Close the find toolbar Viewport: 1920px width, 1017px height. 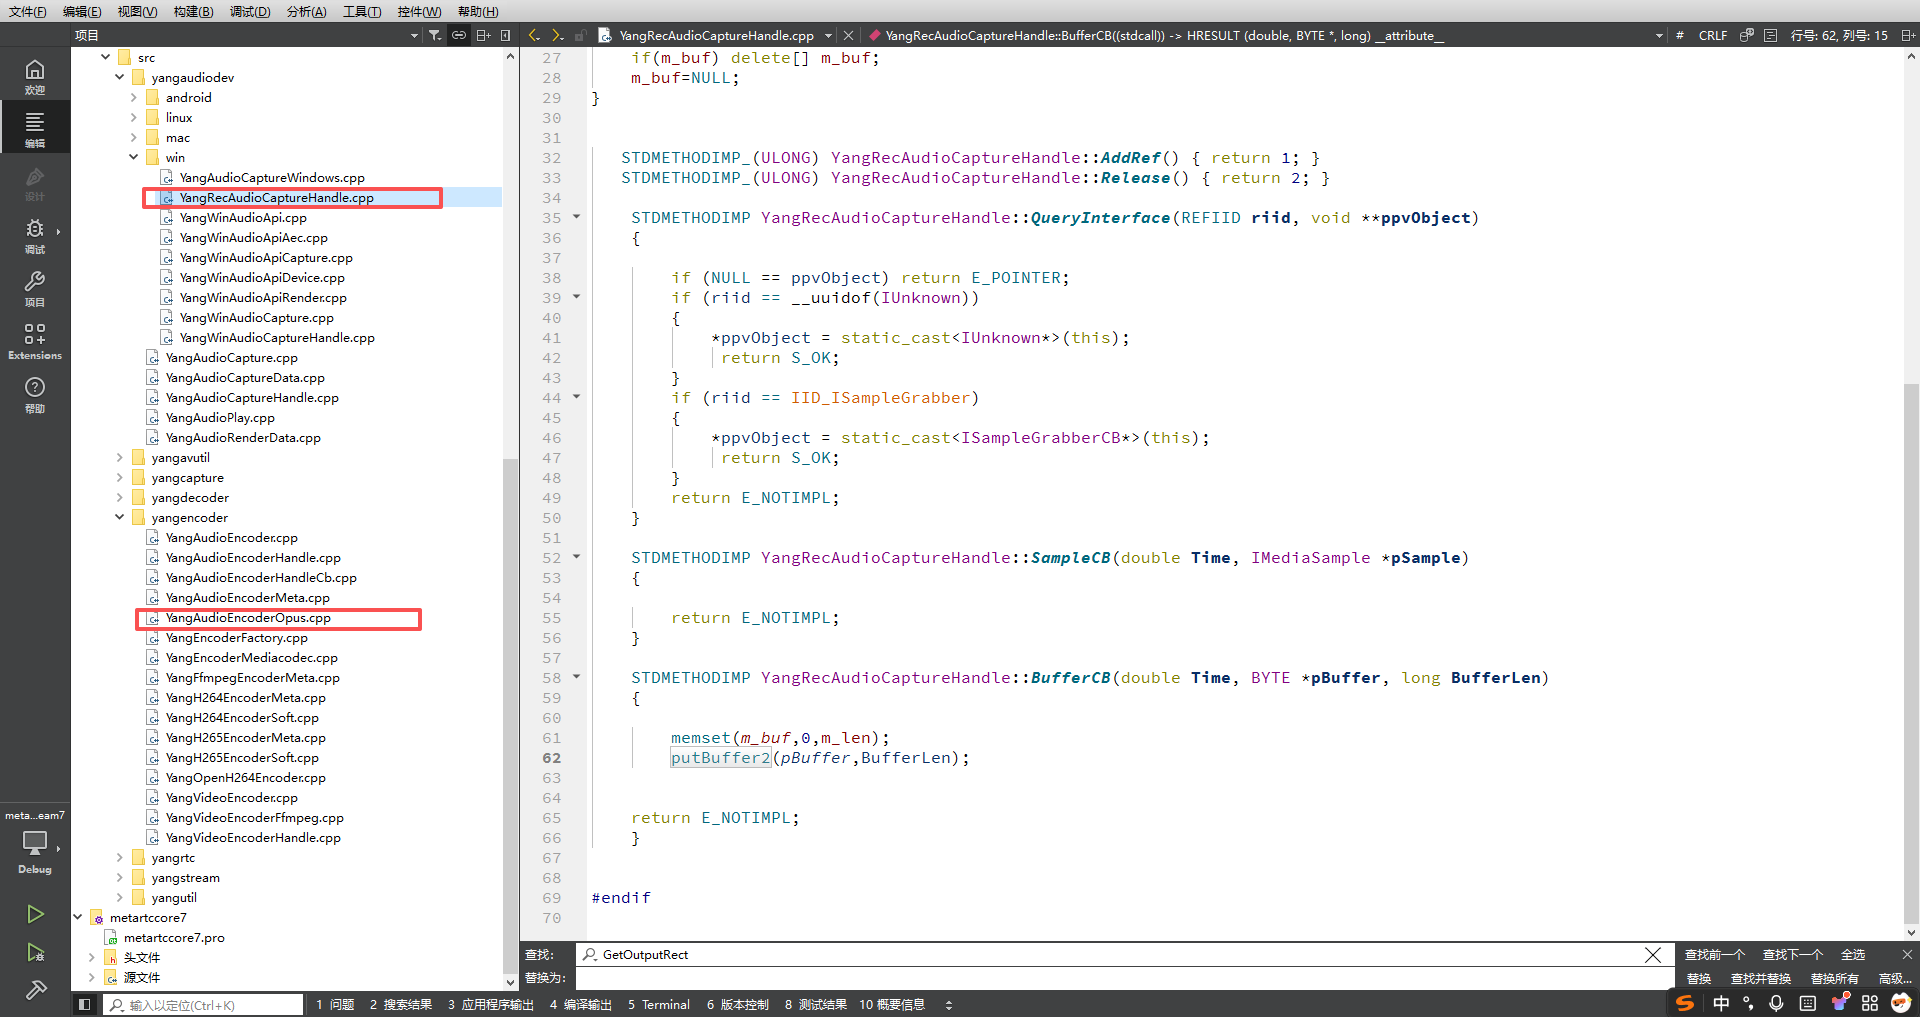click(1907, 954)
